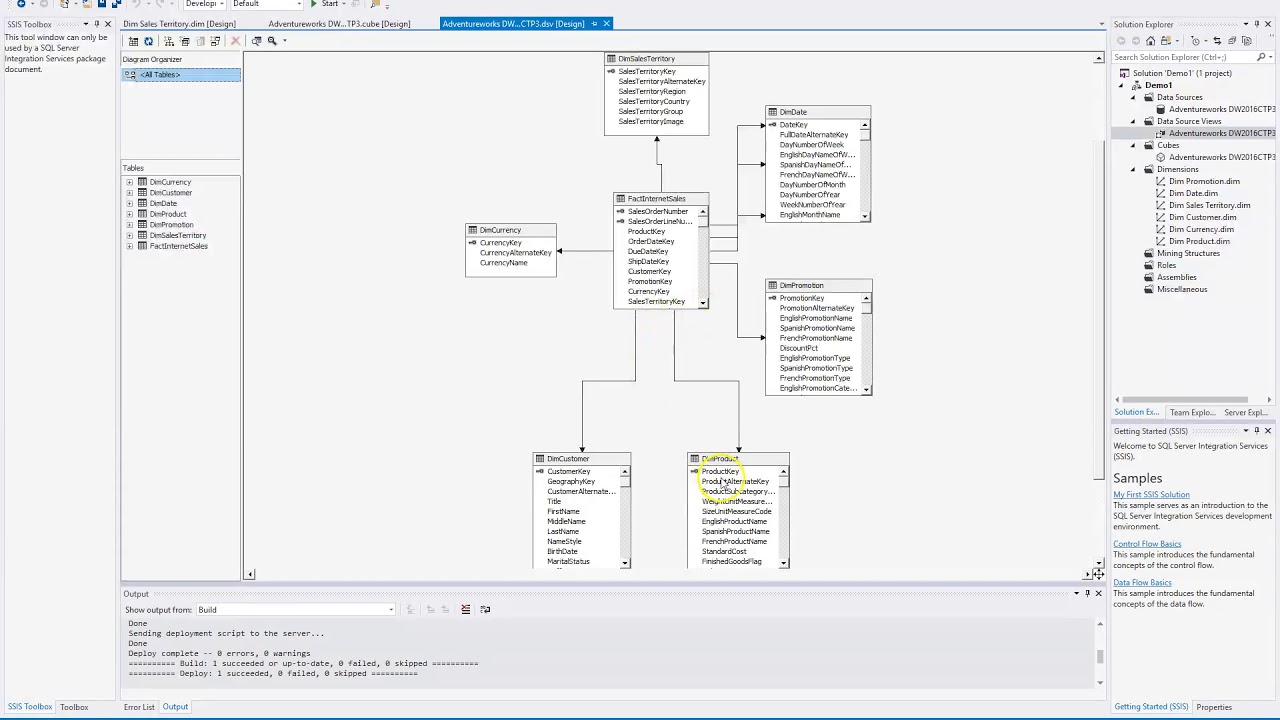This screenshot has height=720, width=1280.
Task: Click DimPromotion table header in diagram
Action: (818, 286)
